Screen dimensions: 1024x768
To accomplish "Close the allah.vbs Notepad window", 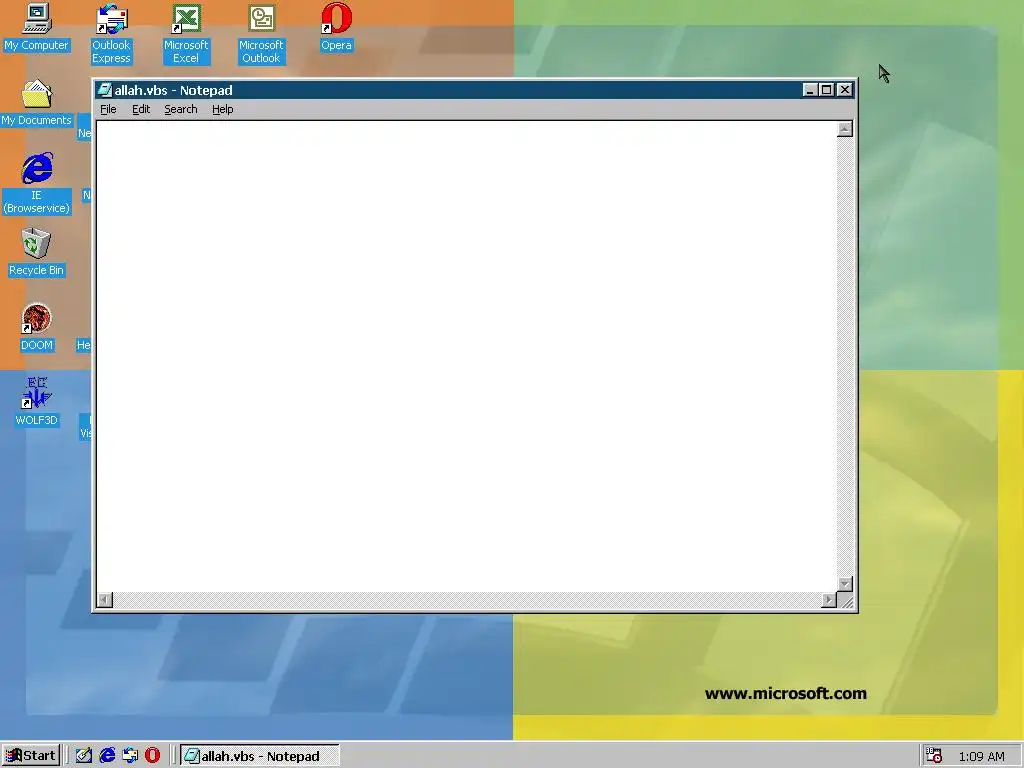I will [x=844, y=90].
